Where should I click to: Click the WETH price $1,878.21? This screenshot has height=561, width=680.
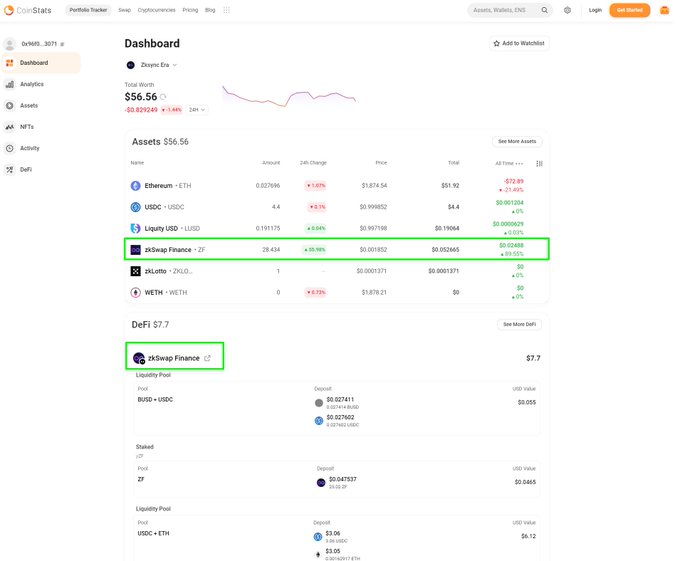[374, 292]
